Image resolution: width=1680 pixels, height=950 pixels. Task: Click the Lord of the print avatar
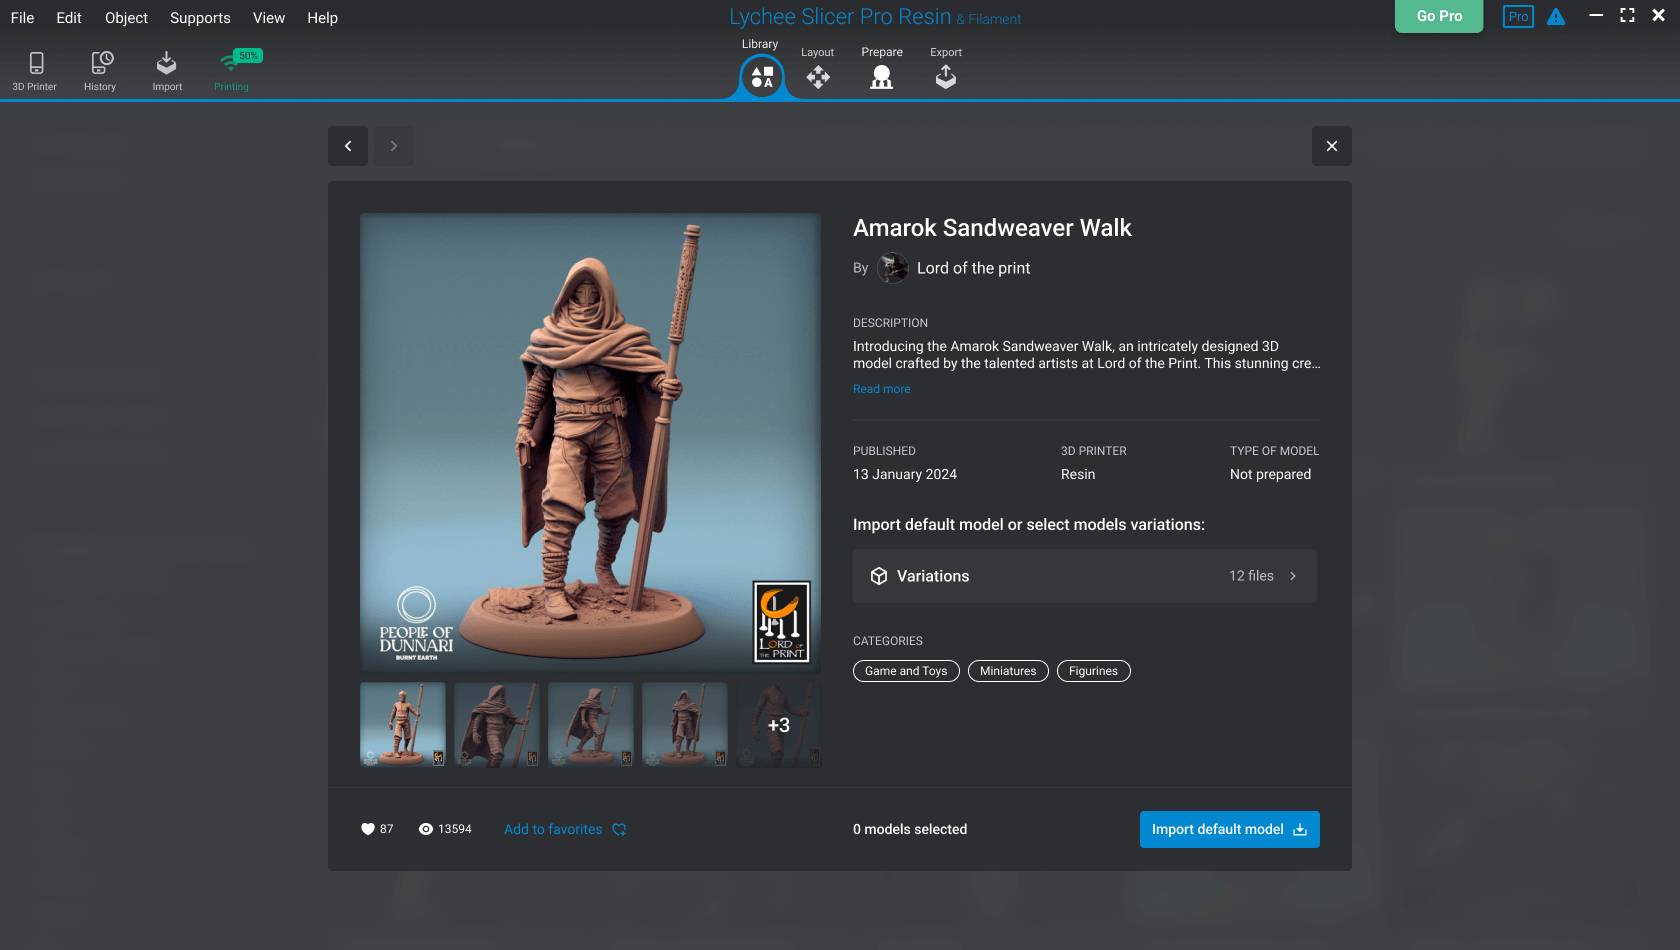click(x=892, y=268)
